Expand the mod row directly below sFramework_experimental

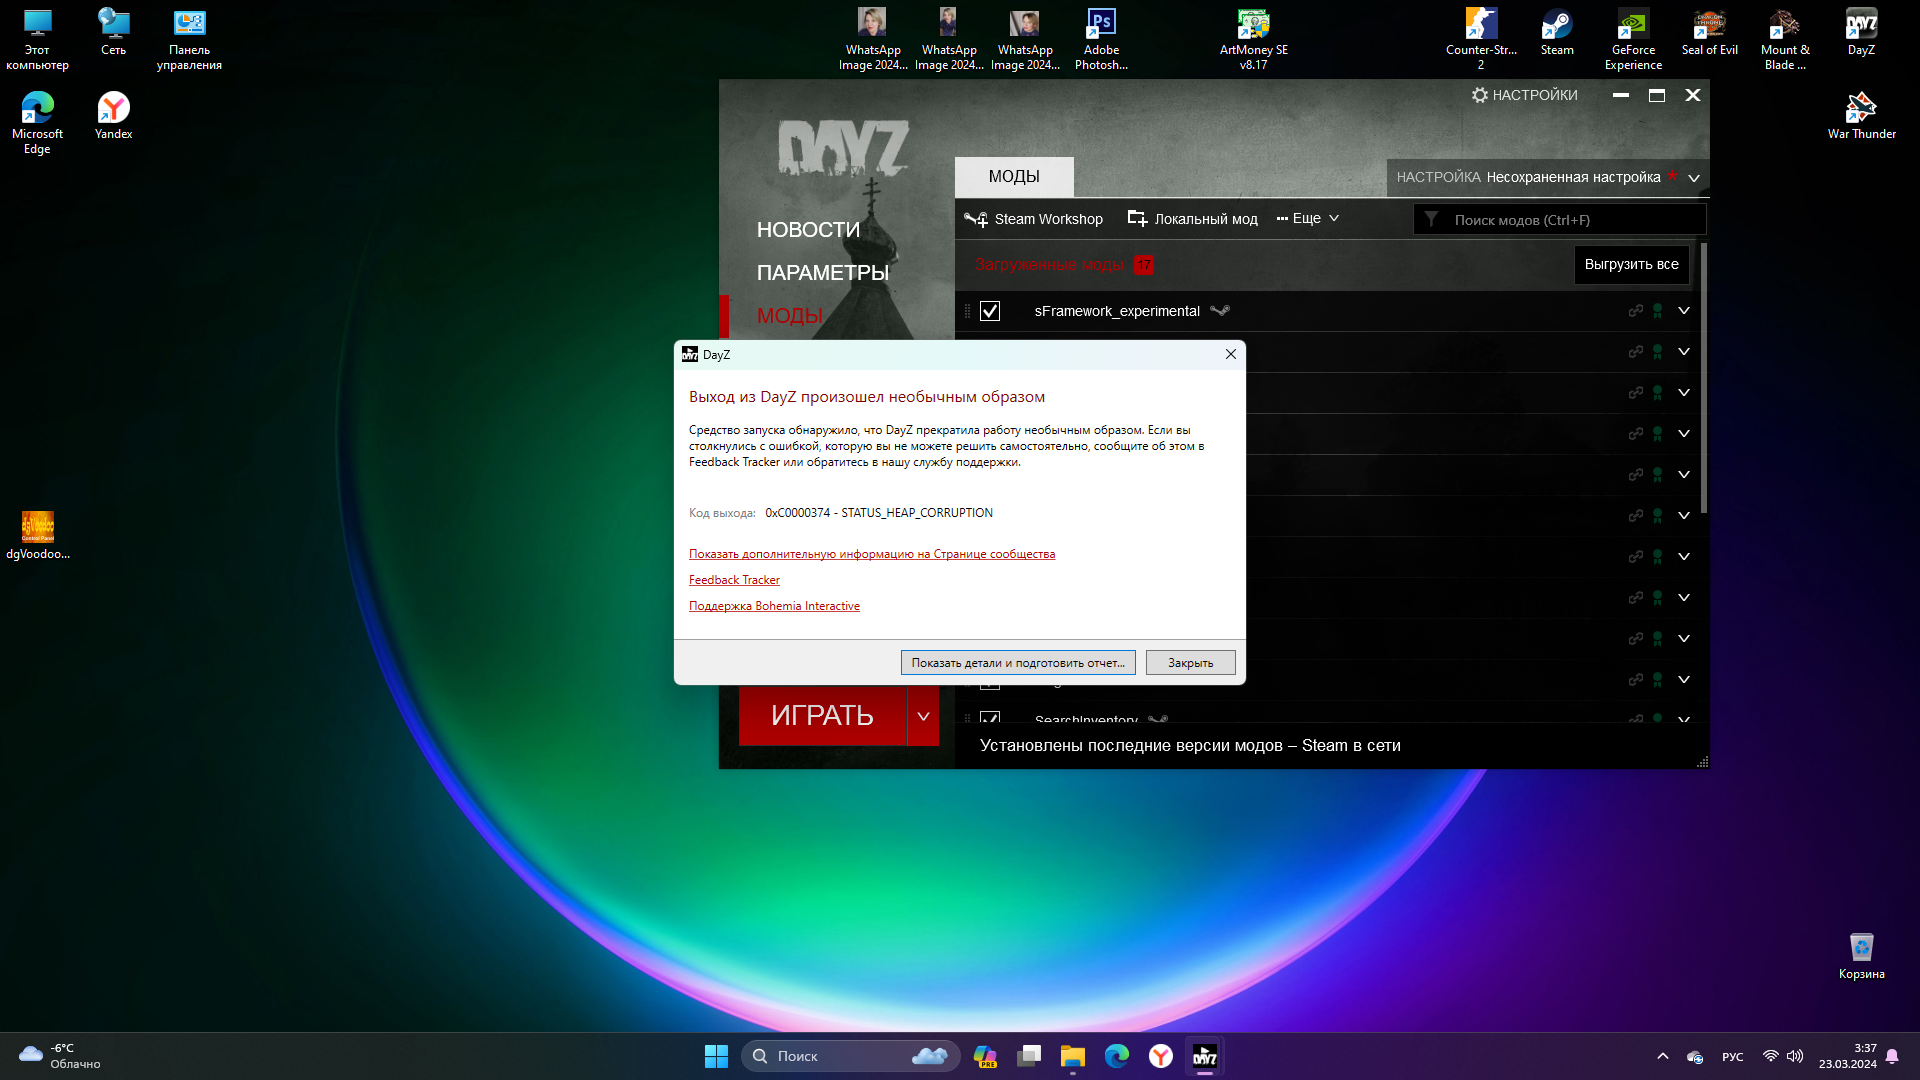click(1684, 352)
